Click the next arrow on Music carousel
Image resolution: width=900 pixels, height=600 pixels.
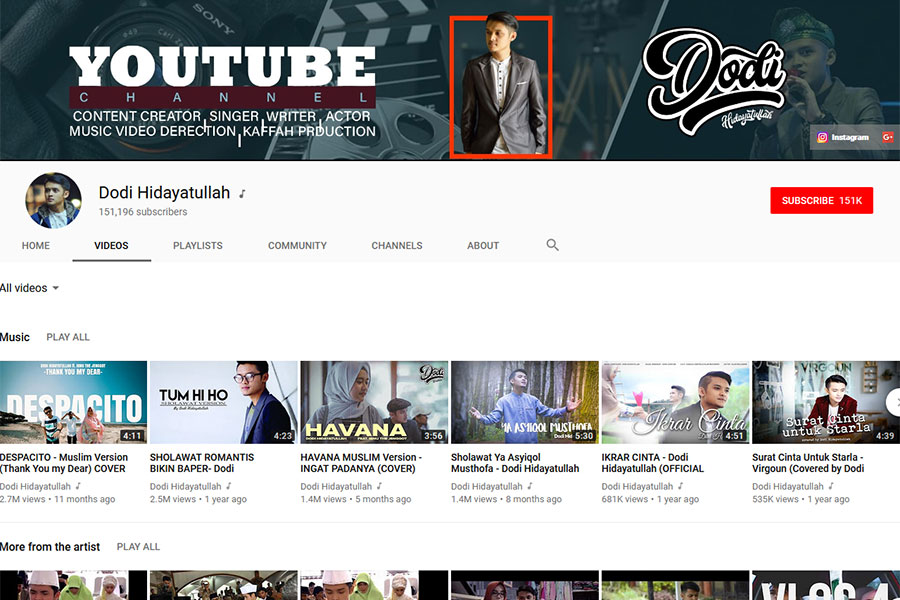pyautogui.click(x=893, y=402)
